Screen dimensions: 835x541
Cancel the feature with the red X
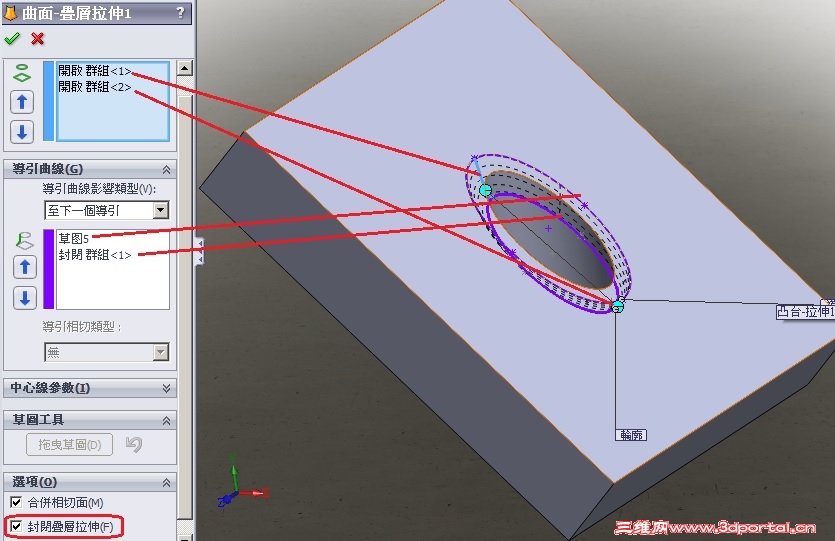click(37, 39)
